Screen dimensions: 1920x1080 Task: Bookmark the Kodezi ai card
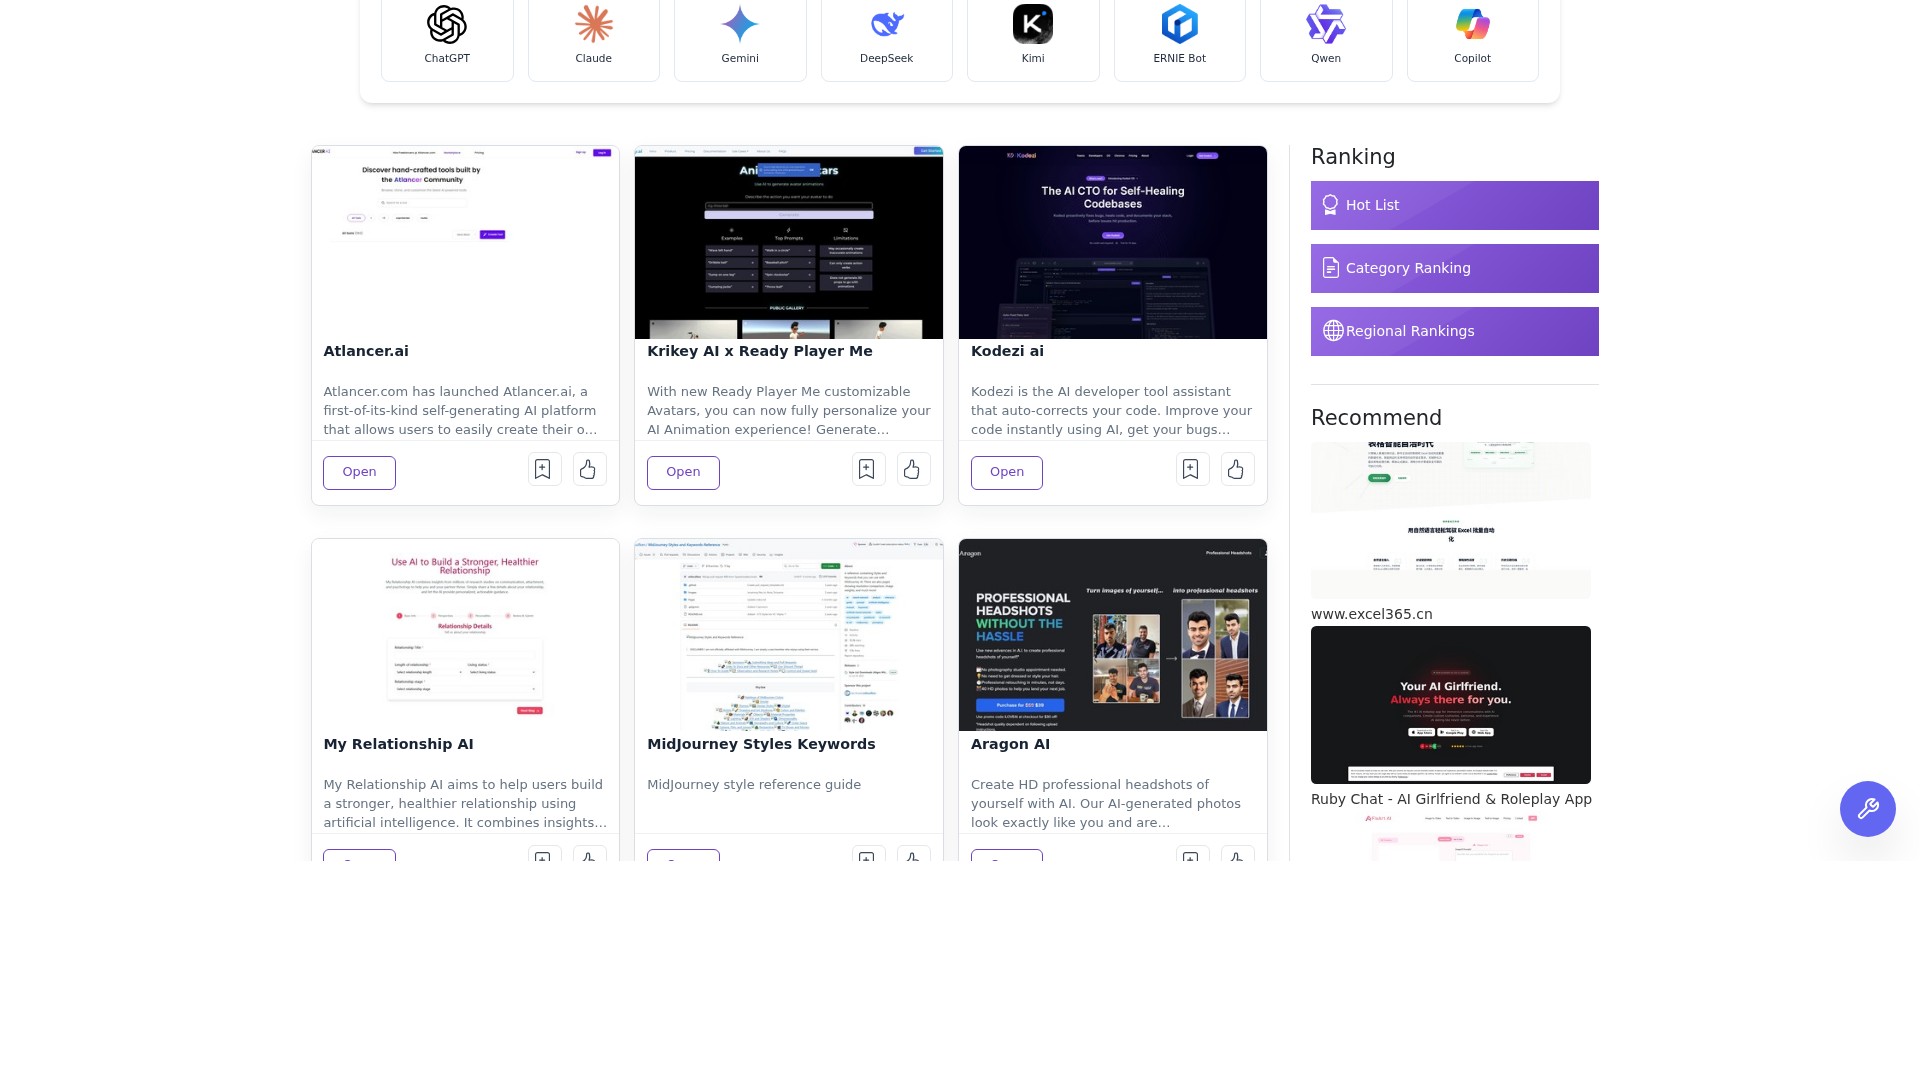(x=1192, y=469)
